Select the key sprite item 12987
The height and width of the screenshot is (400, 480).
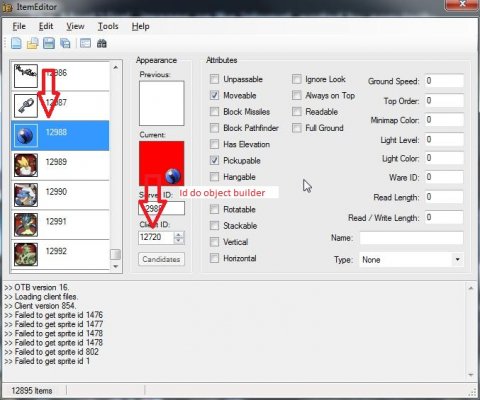tap(26, 105)
